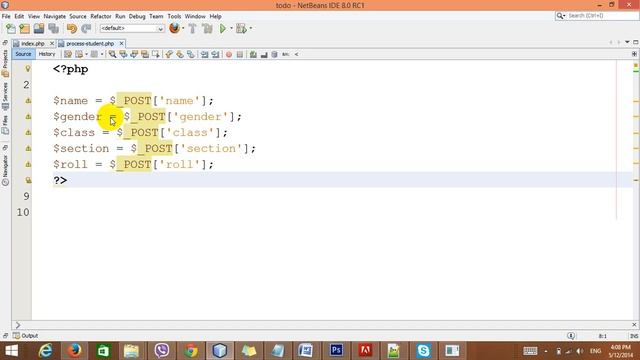Open the Navigator side panel
Screen dimensions: 640x360
[5, 171]
